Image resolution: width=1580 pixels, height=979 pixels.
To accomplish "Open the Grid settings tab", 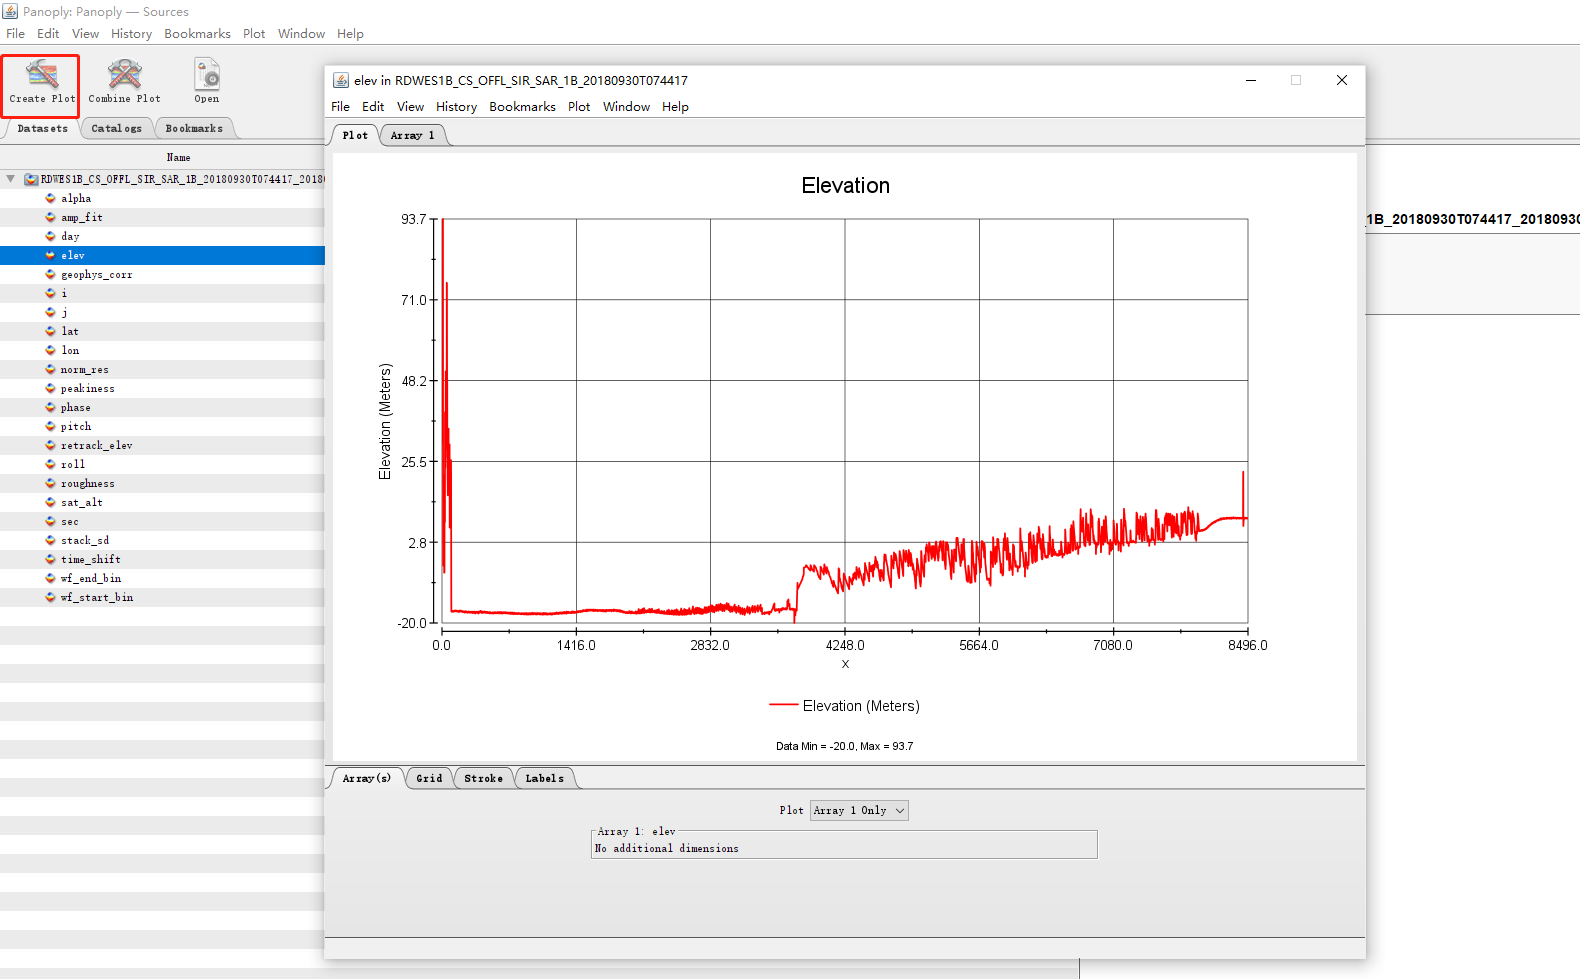I will pyautogui.click(x=429, y=778).
